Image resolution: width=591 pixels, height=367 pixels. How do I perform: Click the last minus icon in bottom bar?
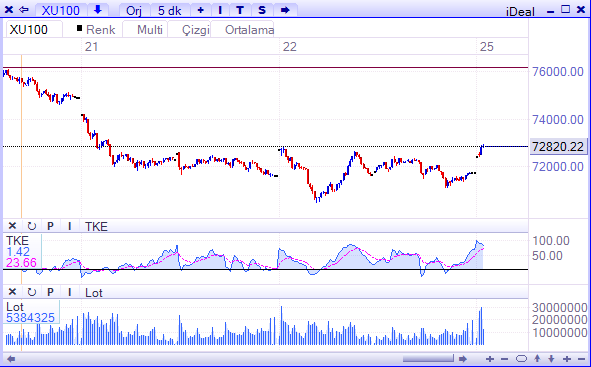582,359
